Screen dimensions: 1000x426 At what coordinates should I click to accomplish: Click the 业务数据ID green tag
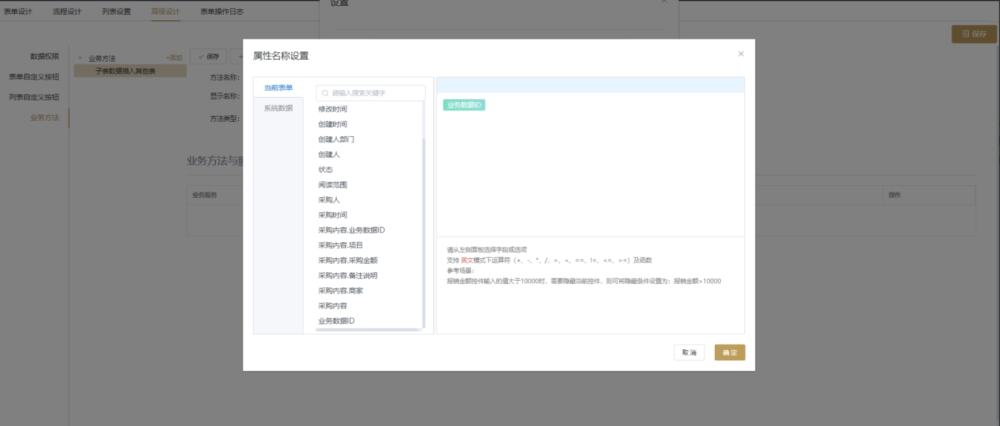click(x=464, y=105)
